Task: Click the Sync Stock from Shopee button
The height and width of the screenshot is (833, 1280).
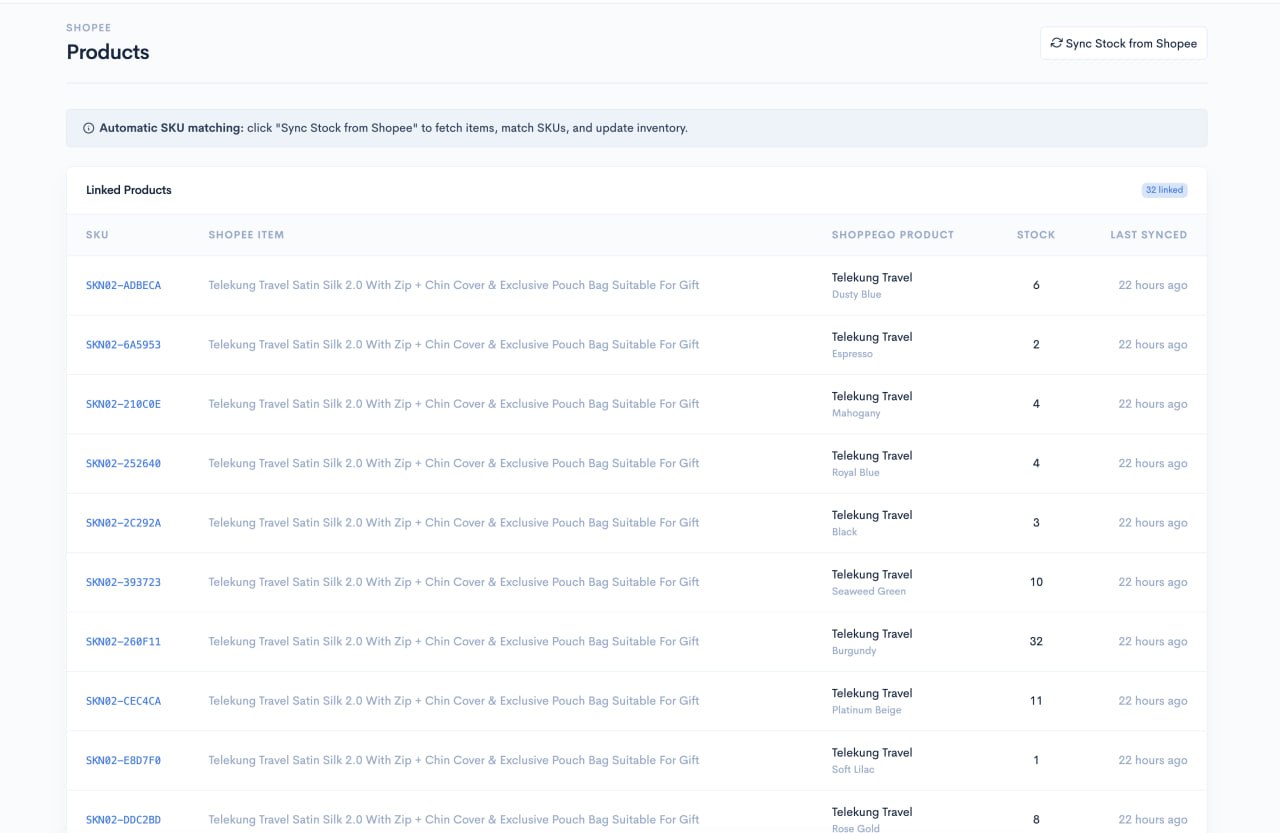Action: click(x=1123, y=43)
